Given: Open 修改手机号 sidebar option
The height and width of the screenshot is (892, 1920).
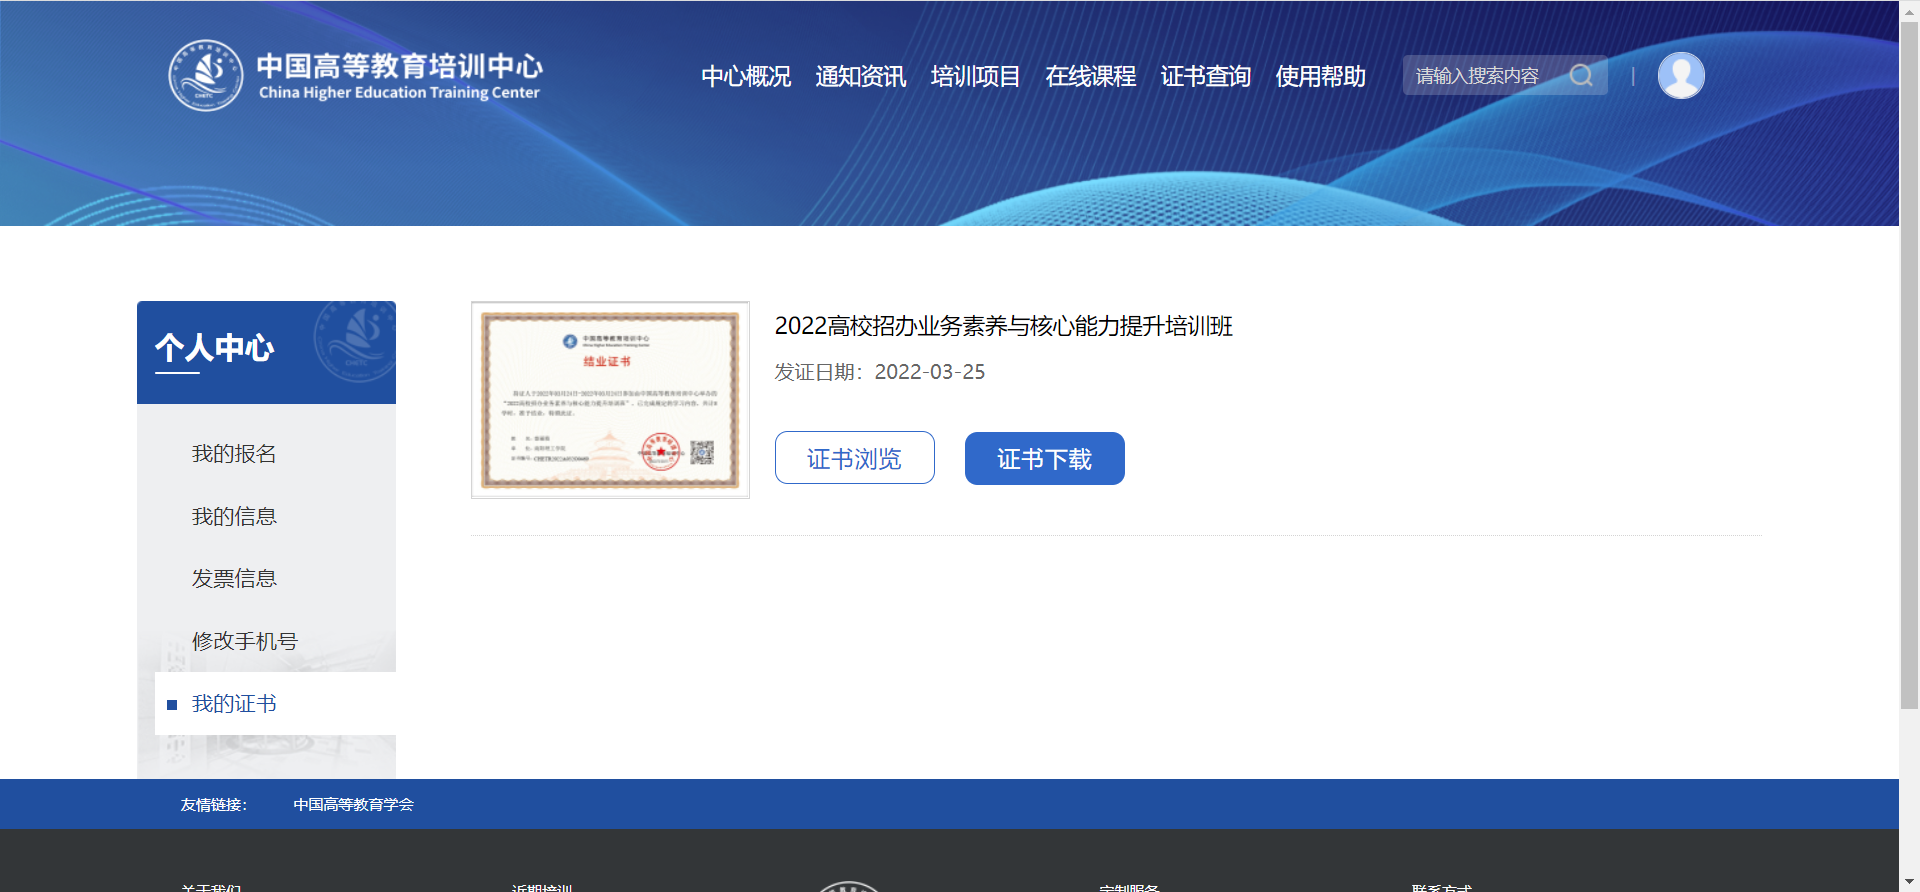Looking at the screenshot, I should coord(245,641).
